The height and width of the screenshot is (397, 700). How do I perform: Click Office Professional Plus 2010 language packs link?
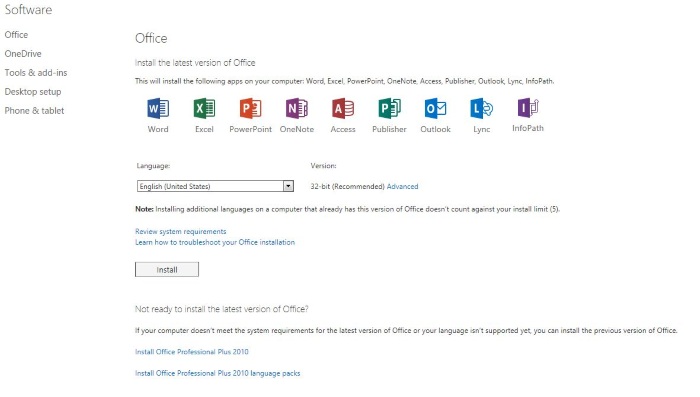[x=218, y=373]
